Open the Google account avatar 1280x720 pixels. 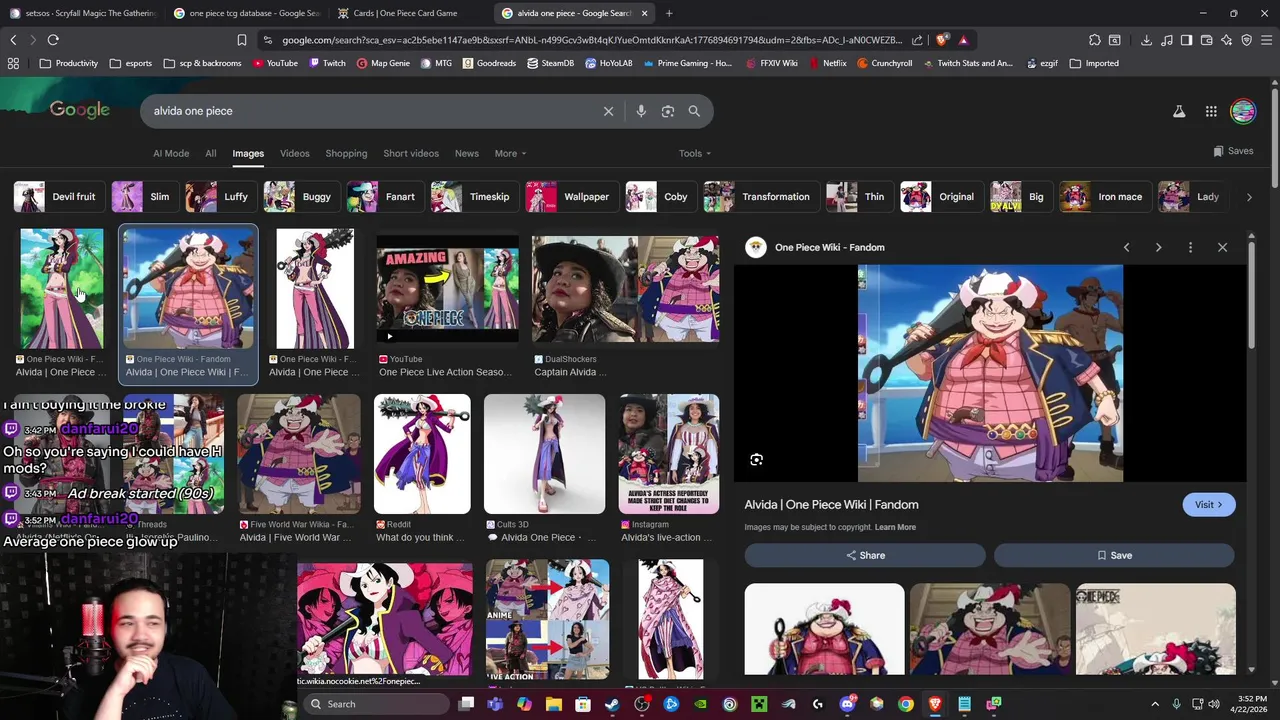(x=1243, y=112)
